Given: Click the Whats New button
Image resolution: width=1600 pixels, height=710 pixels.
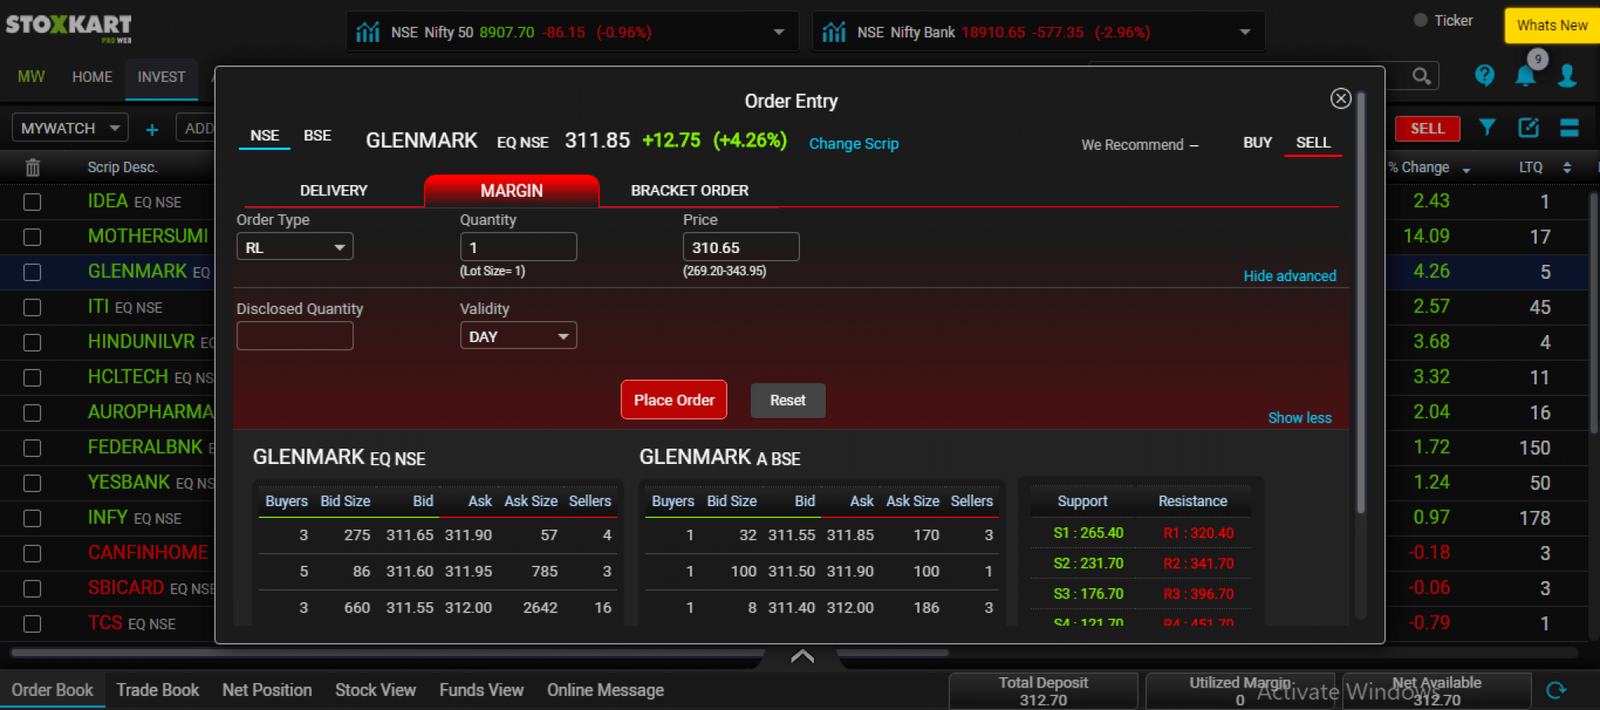Looking at the screenshot, I should (1552, 25).
